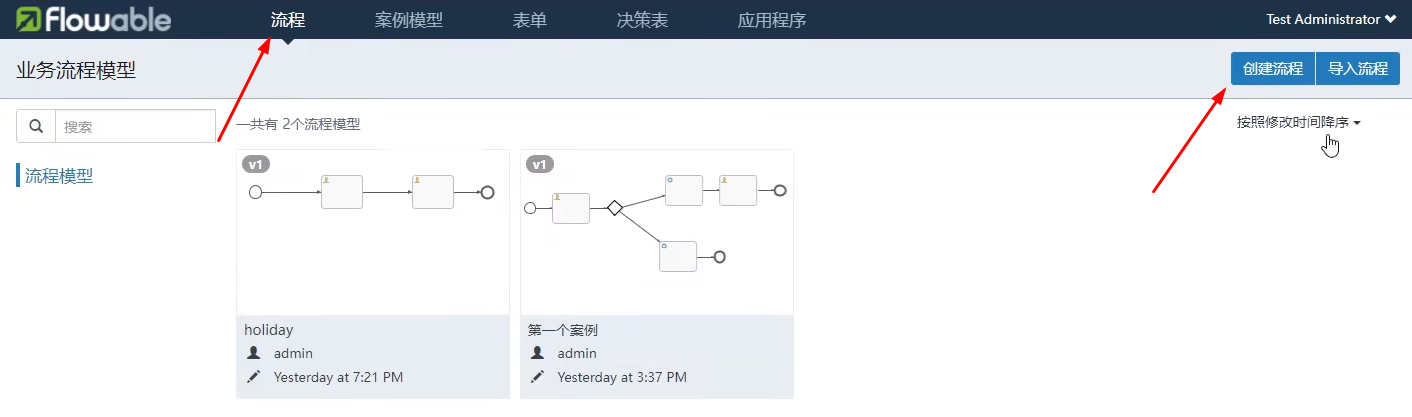This screenshot has height=417, width=1412.
Task: Click the search magnifier icon
Action: point(36,126)
